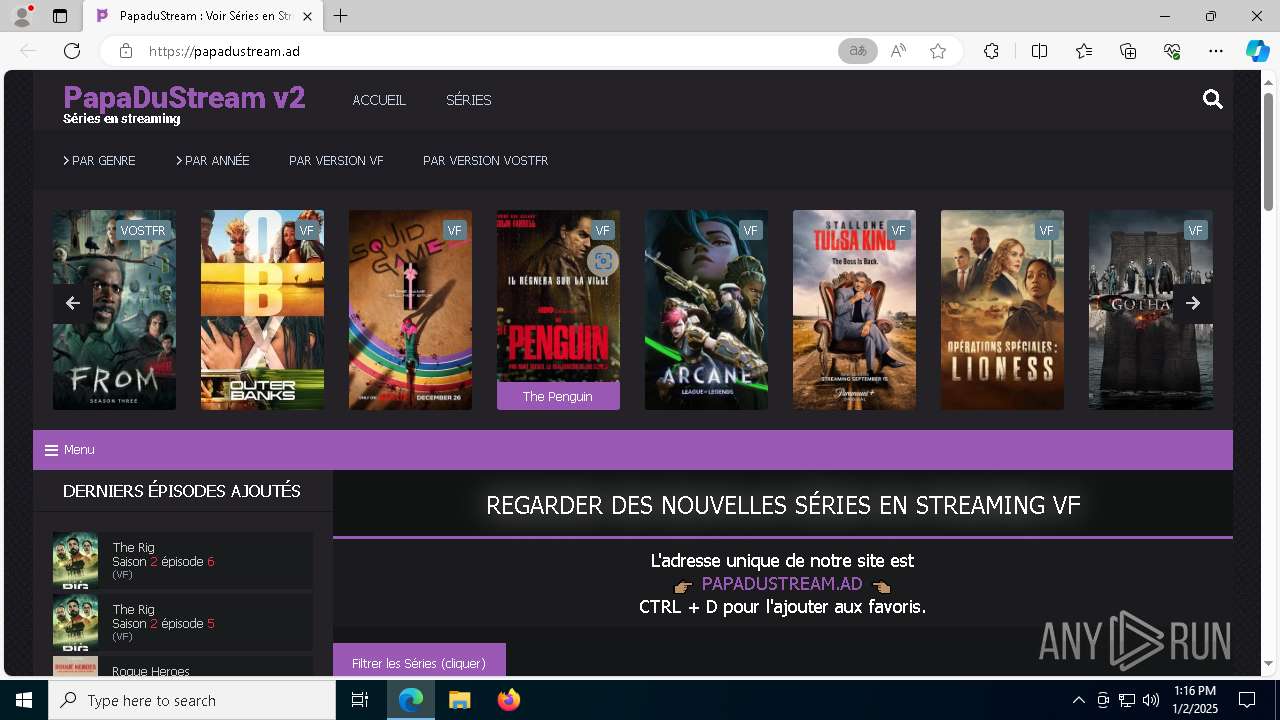The height and width of the screenshot is (720, 1280).
Task: Open the Tulsa King poster
Action: pos(854,310)
